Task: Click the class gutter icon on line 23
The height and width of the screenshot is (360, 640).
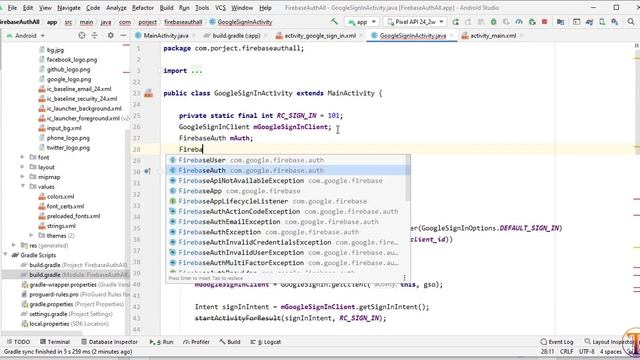Action: click(149, 93)
